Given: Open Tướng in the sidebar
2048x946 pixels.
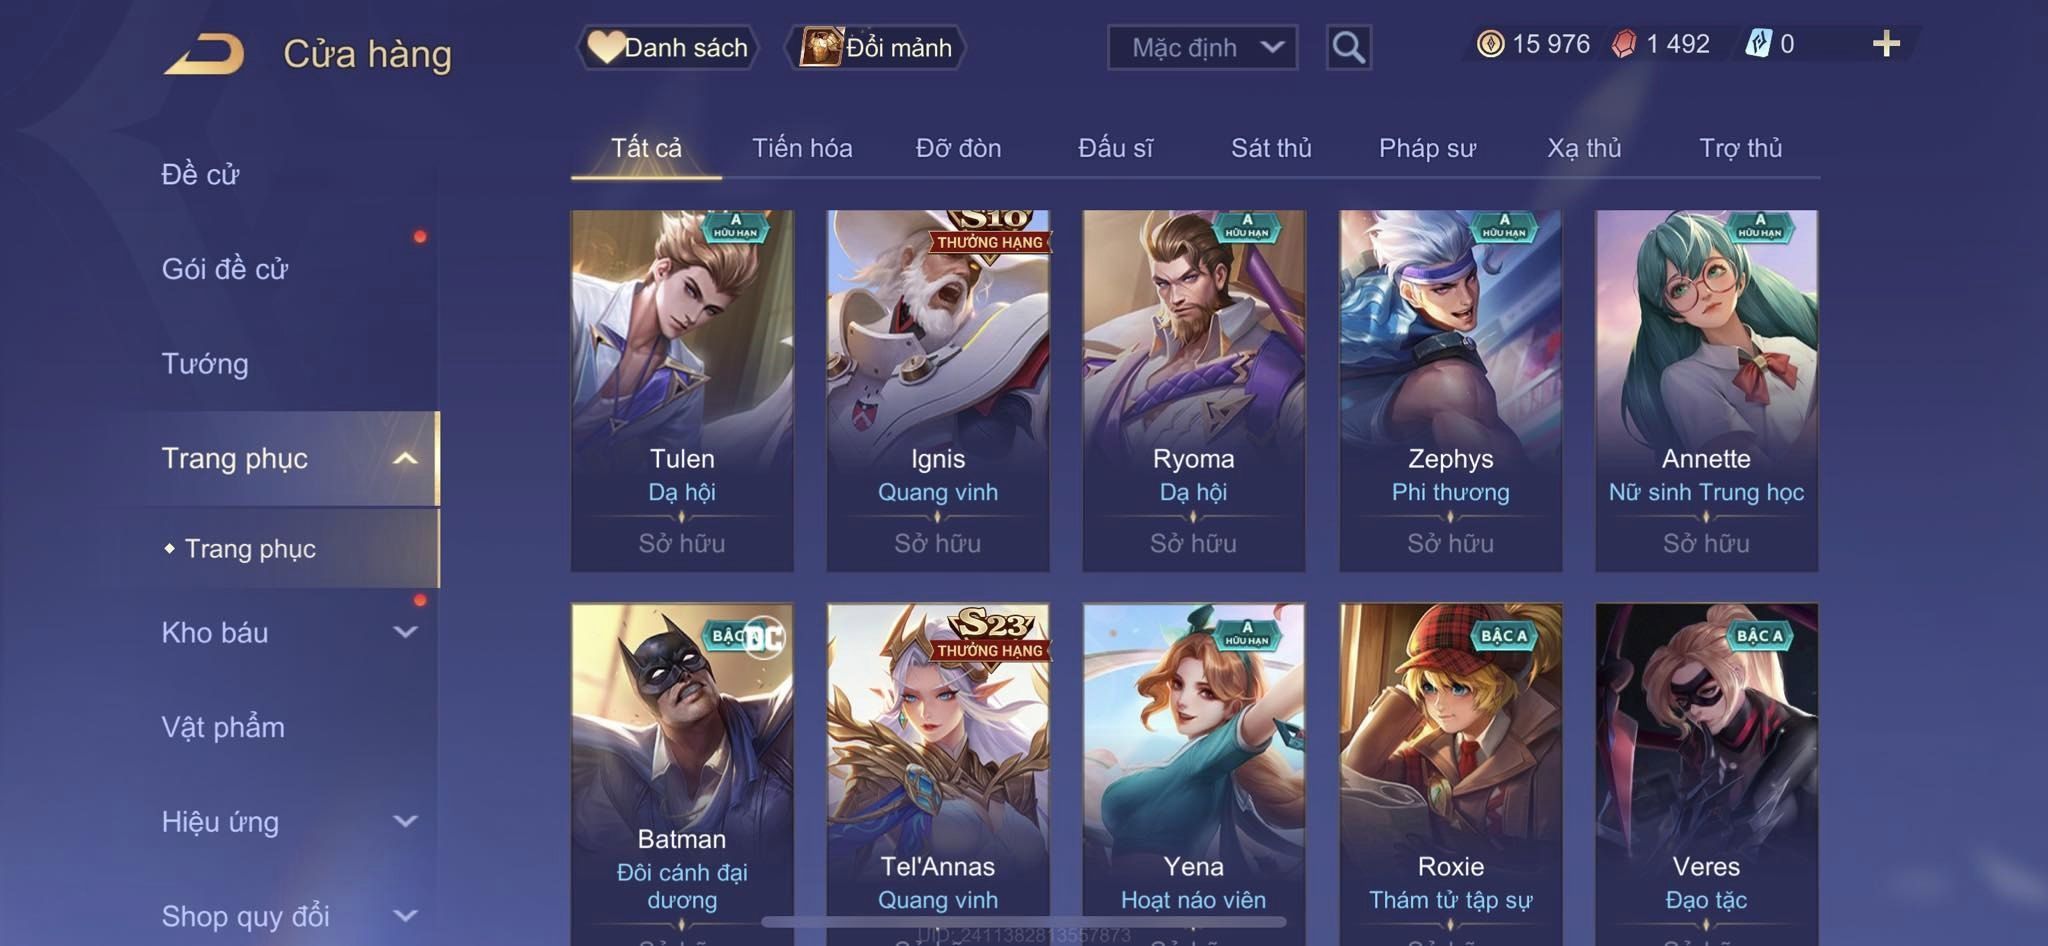Looking at the screenshot, I should 205,364.
